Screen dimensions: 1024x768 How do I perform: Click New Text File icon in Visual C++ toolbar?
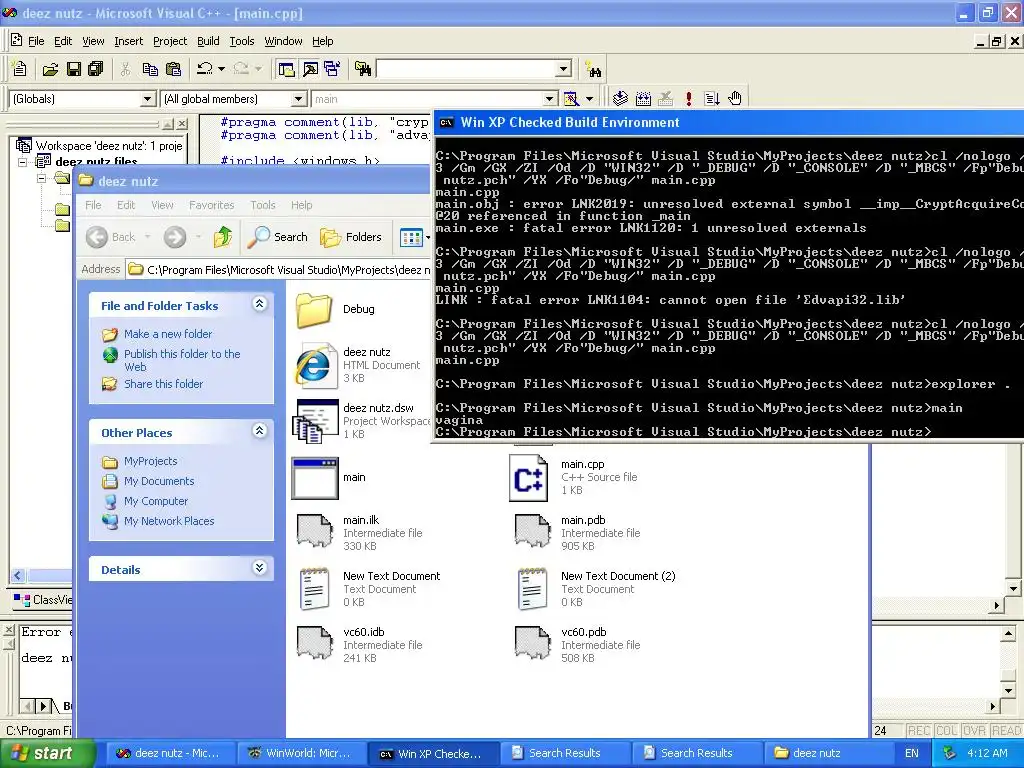20,69
